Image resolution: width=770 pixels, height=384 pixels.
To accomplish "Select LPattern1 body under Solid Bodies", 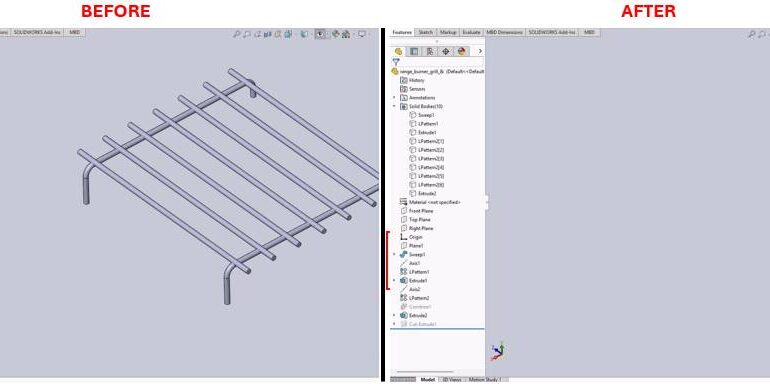I will (x=424, y=124).
